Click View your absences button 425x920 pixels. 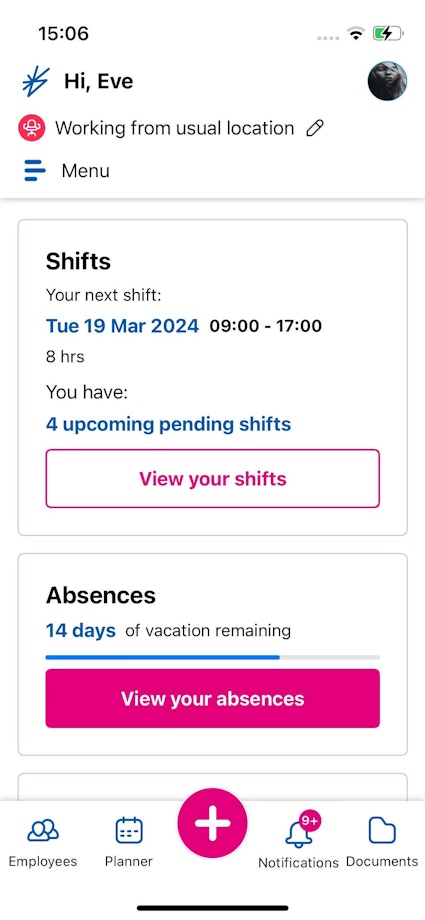pyautogui.click(x=212, y=698)
